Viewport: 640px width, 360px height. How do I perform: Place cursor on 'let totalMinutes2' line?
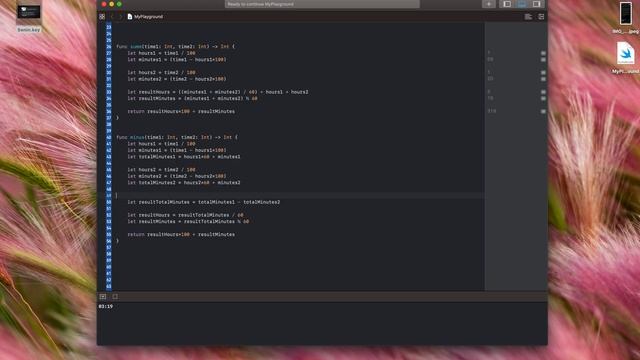[184, 182]
